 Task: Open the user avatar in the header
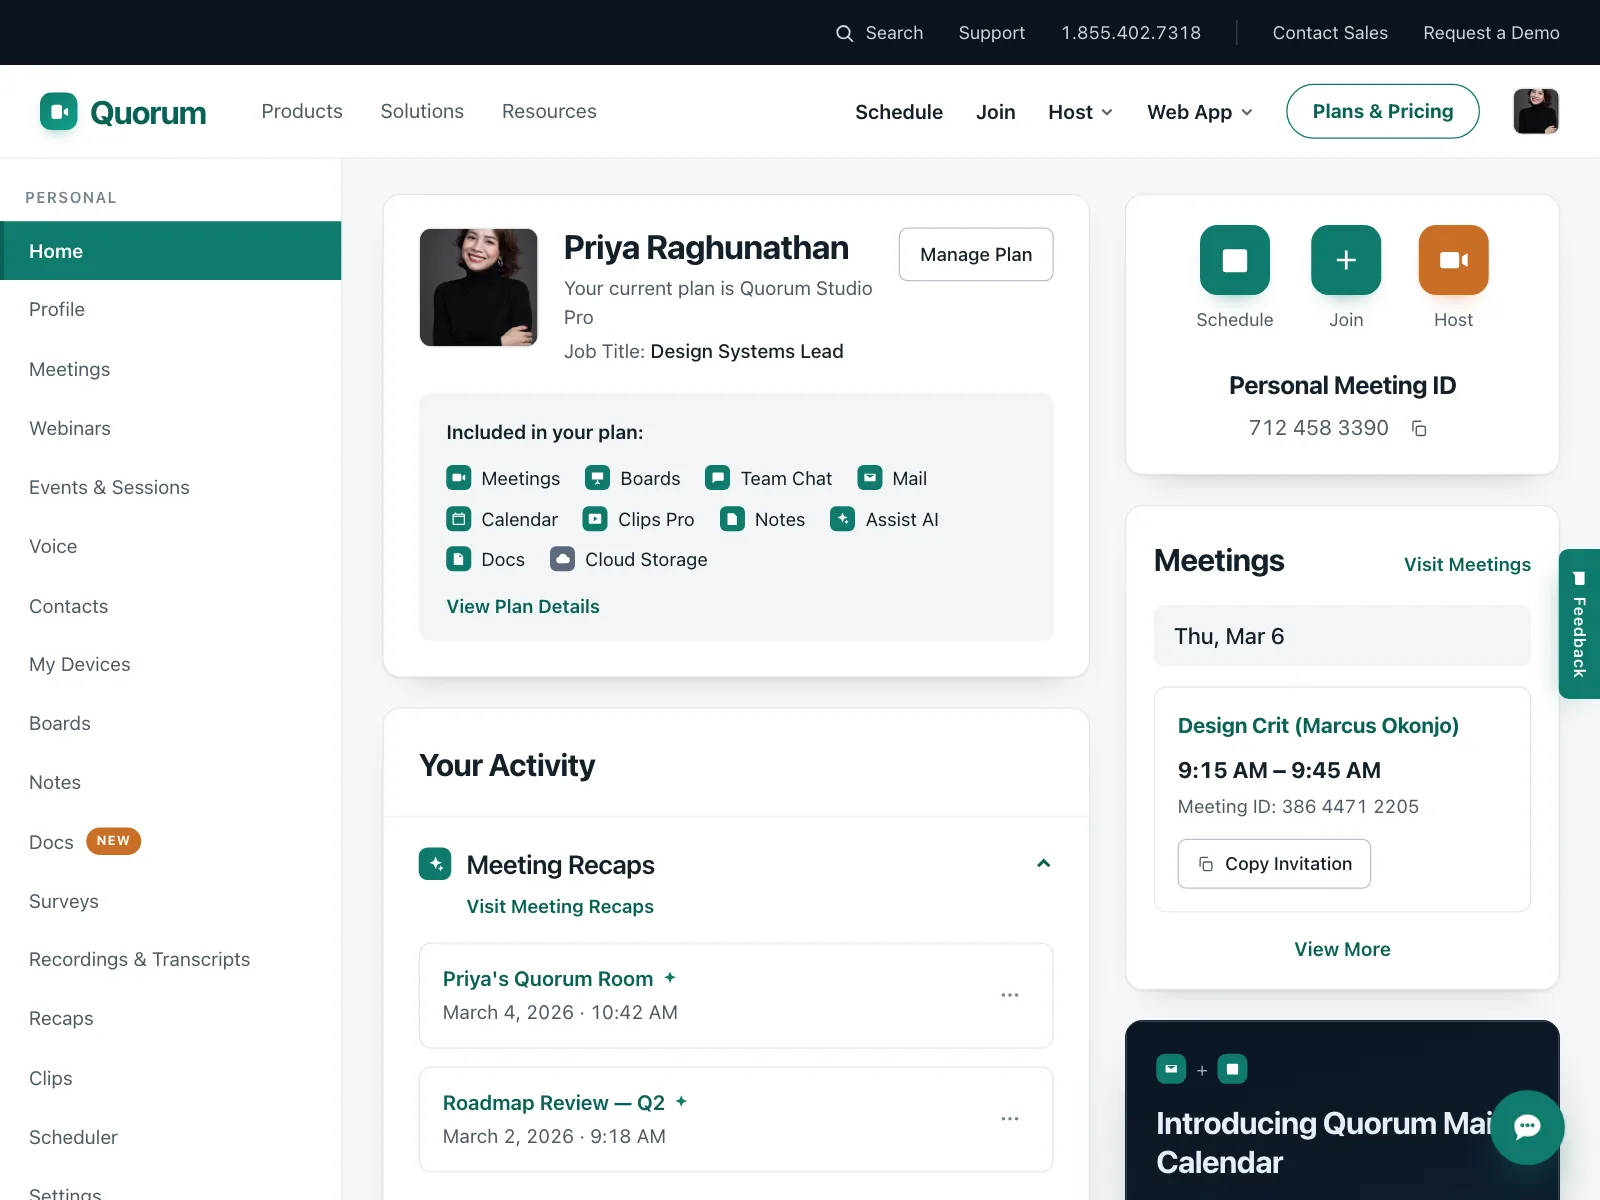[1536, 111]
